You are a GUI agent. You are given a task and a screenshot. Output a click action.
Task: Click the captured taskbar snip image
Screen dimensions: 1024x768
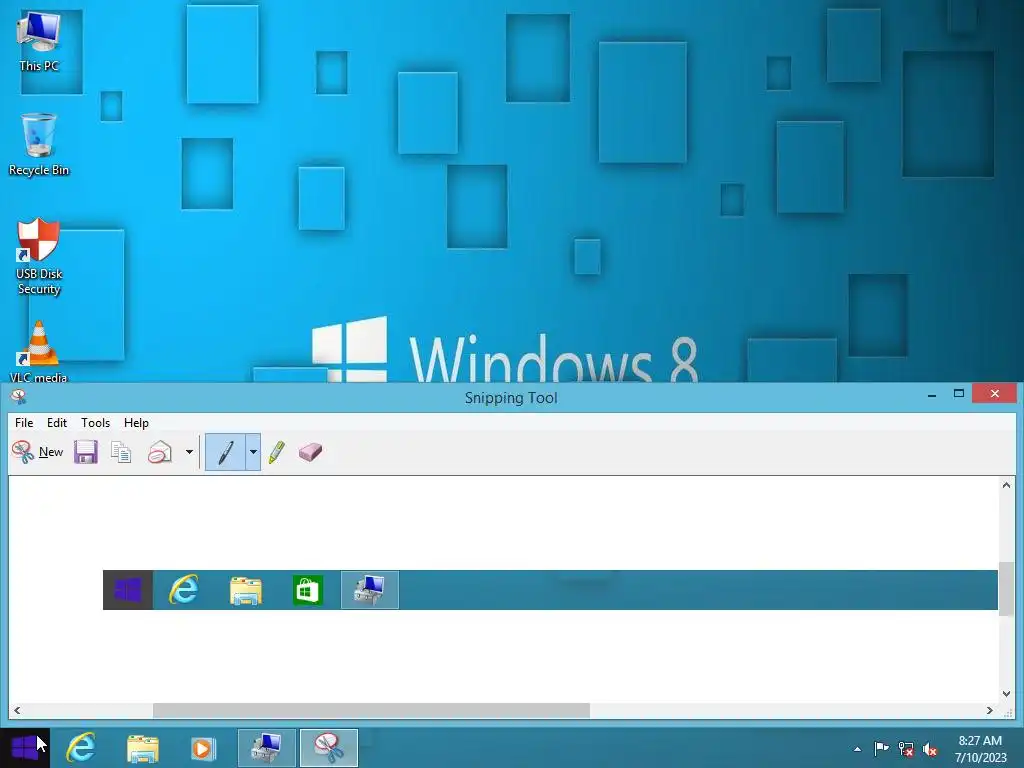click(550, 590)
